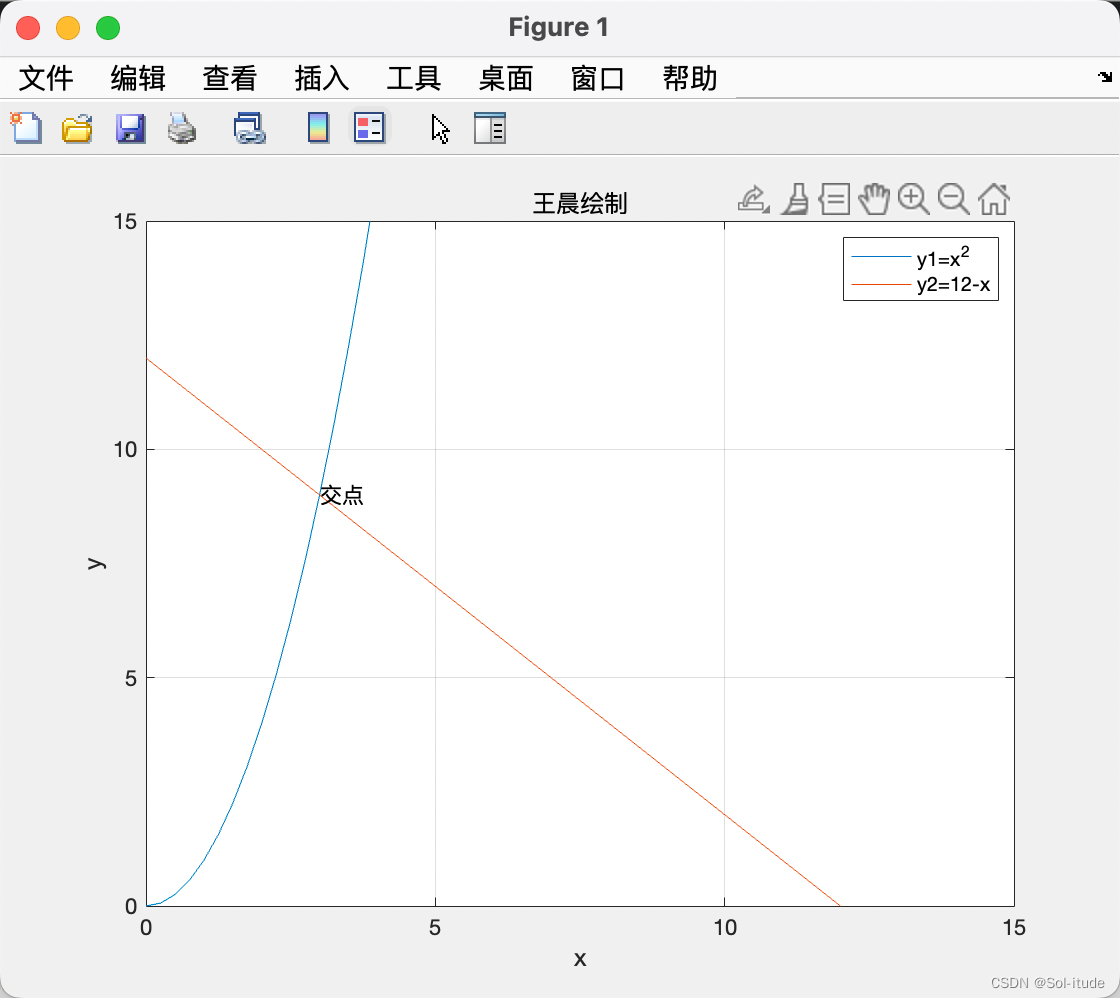
Task: Click the x-axis tick label 5
Action: [x=435, y=927]
